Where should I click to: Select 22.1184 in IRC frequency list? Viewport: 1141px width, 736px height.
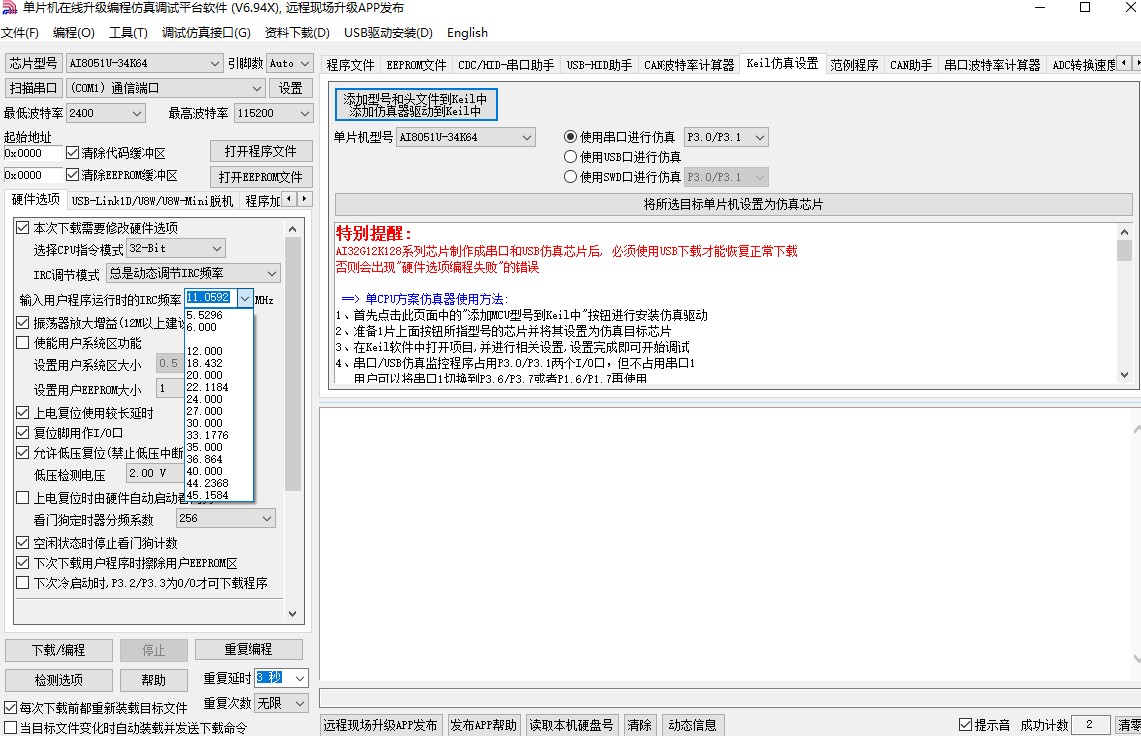point(218,387)
